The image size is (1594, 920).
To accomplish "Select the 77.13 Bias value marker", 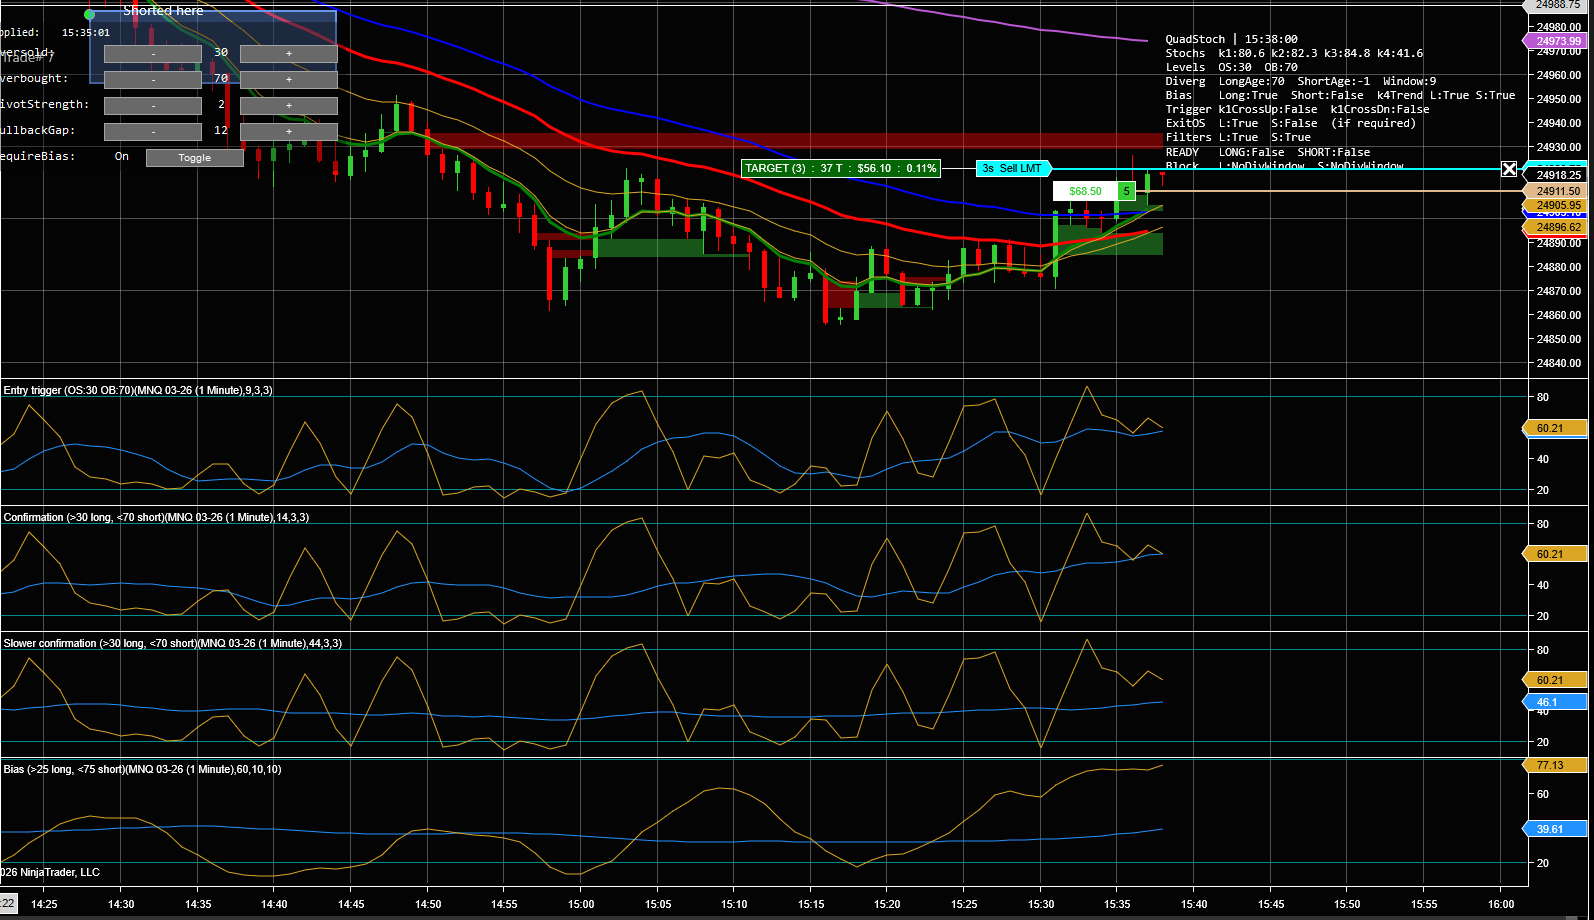I will pos(1555,765).
